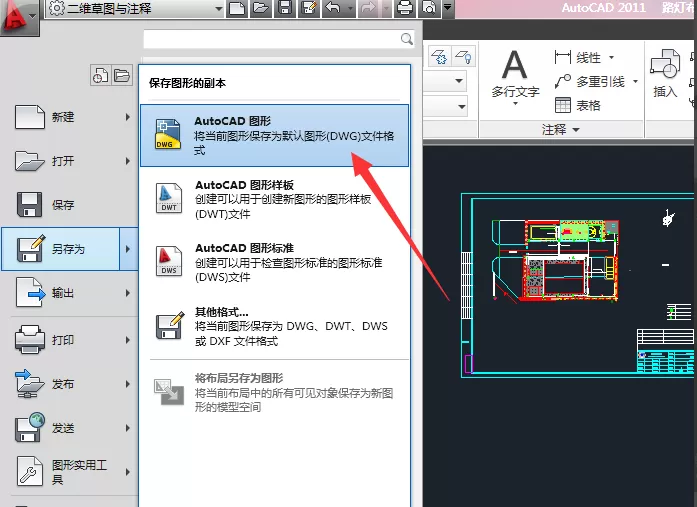Click the 其他格式 floppy pencil icon
697x507 pixels.
pyautogui.click(x=170, y=325)
